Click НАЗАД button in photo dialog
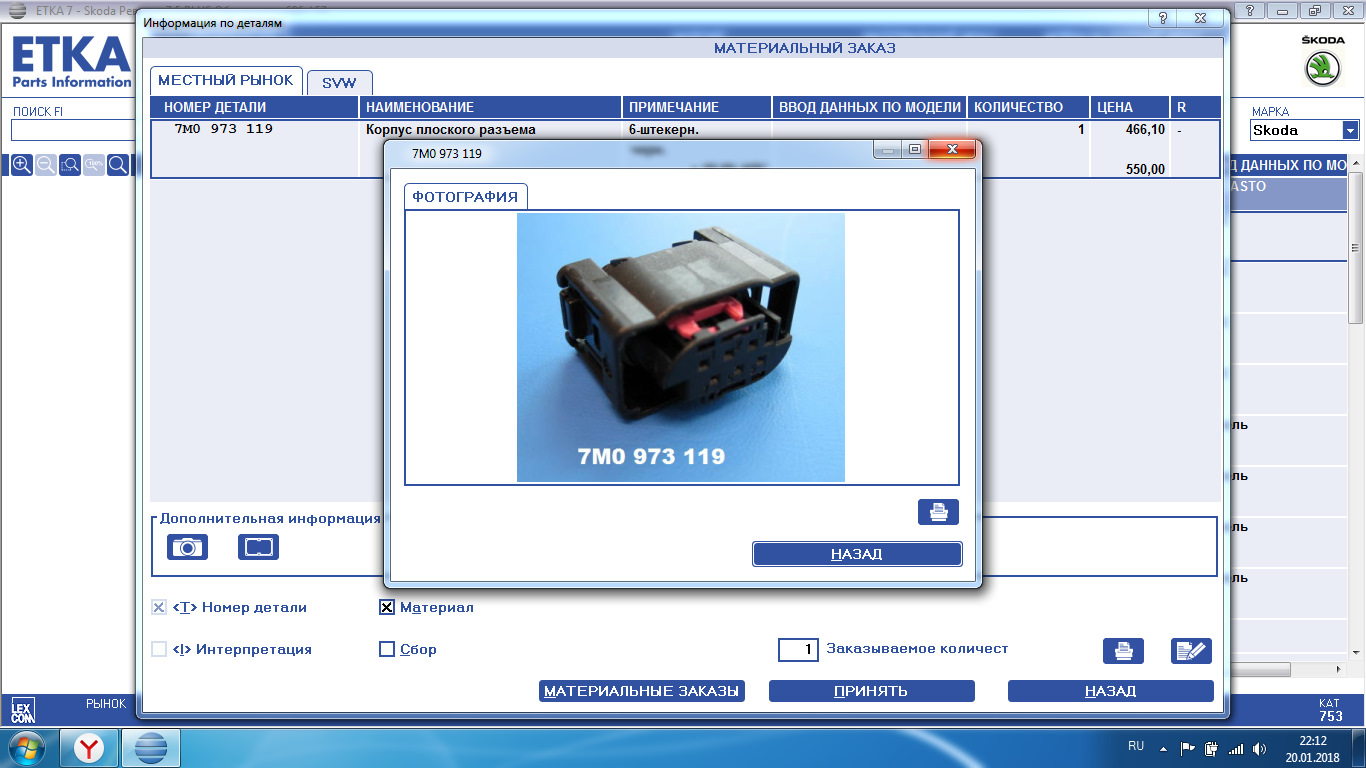The height and width of the screenshot is (768, 1366). (857, 554)
